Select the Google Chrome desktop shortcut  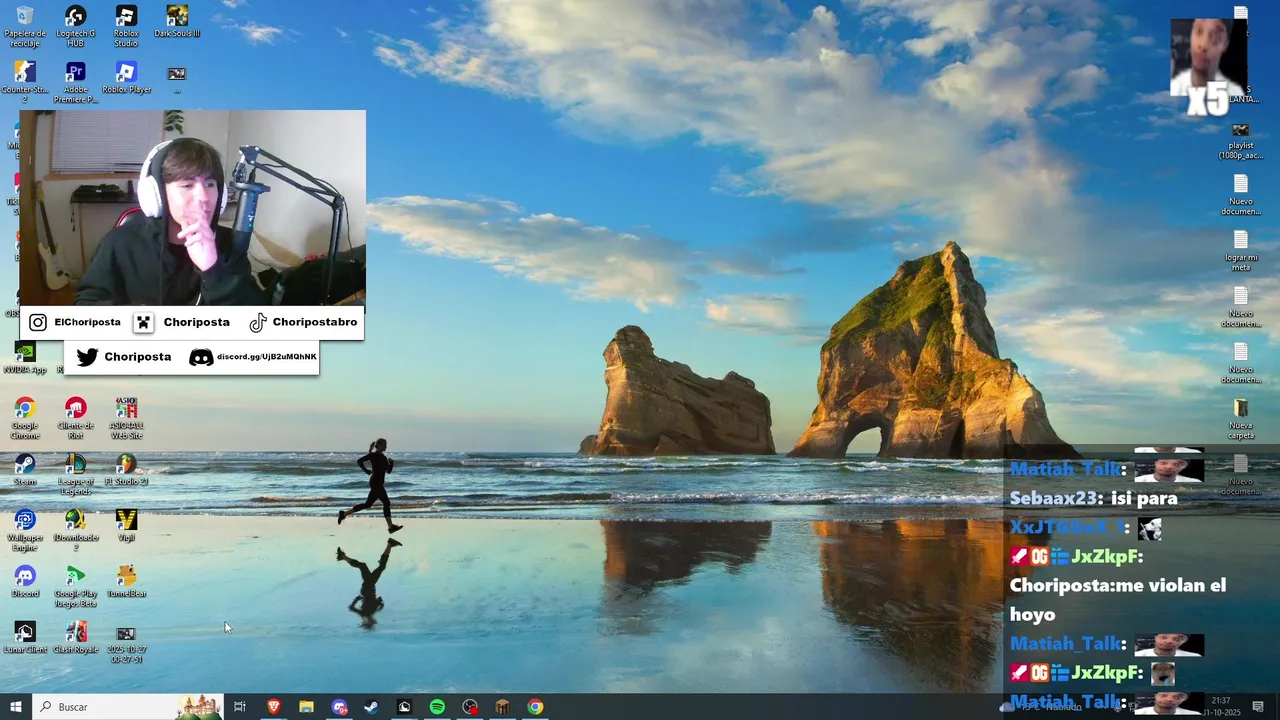pyautogui.click(x=25, y=418)
